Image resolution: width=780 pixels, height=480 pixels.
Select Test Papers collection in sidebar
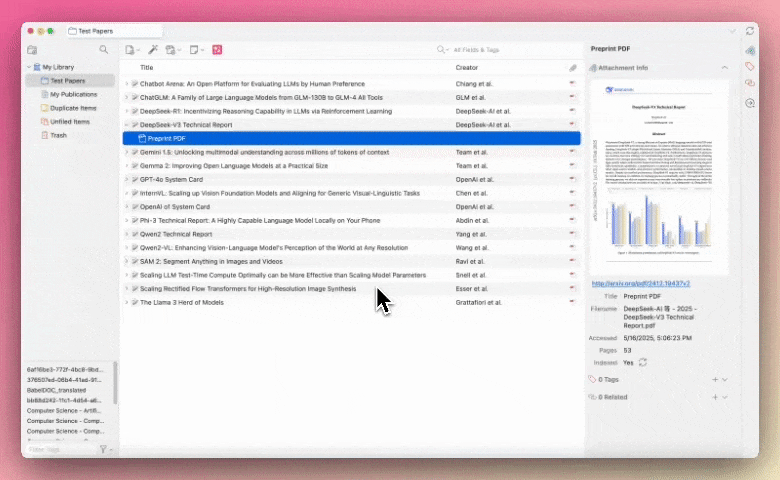coord(70,81)
